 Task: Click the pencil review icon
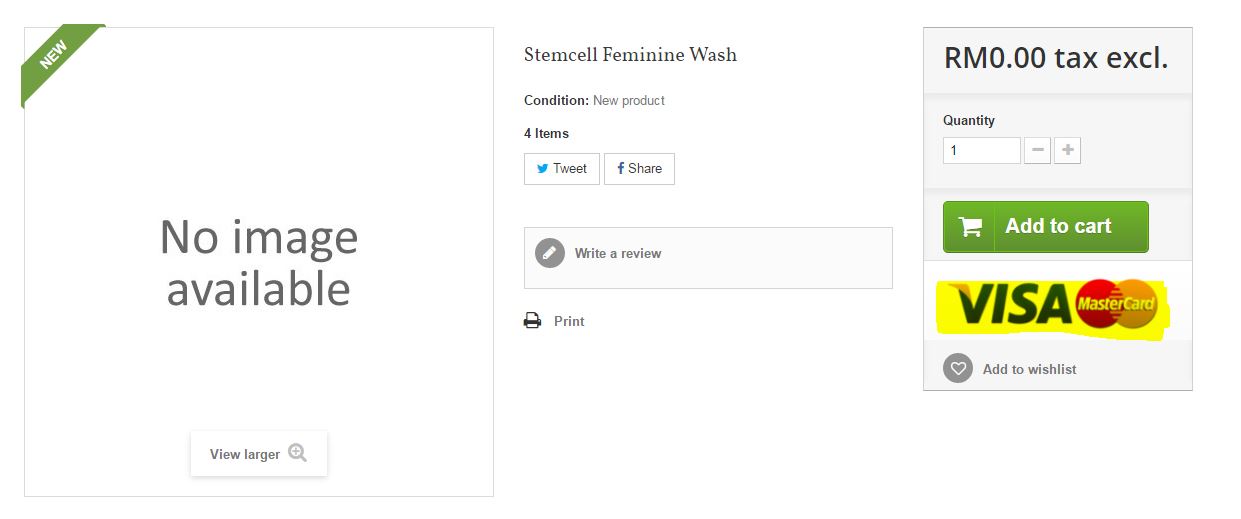click(x=549, y=253)
